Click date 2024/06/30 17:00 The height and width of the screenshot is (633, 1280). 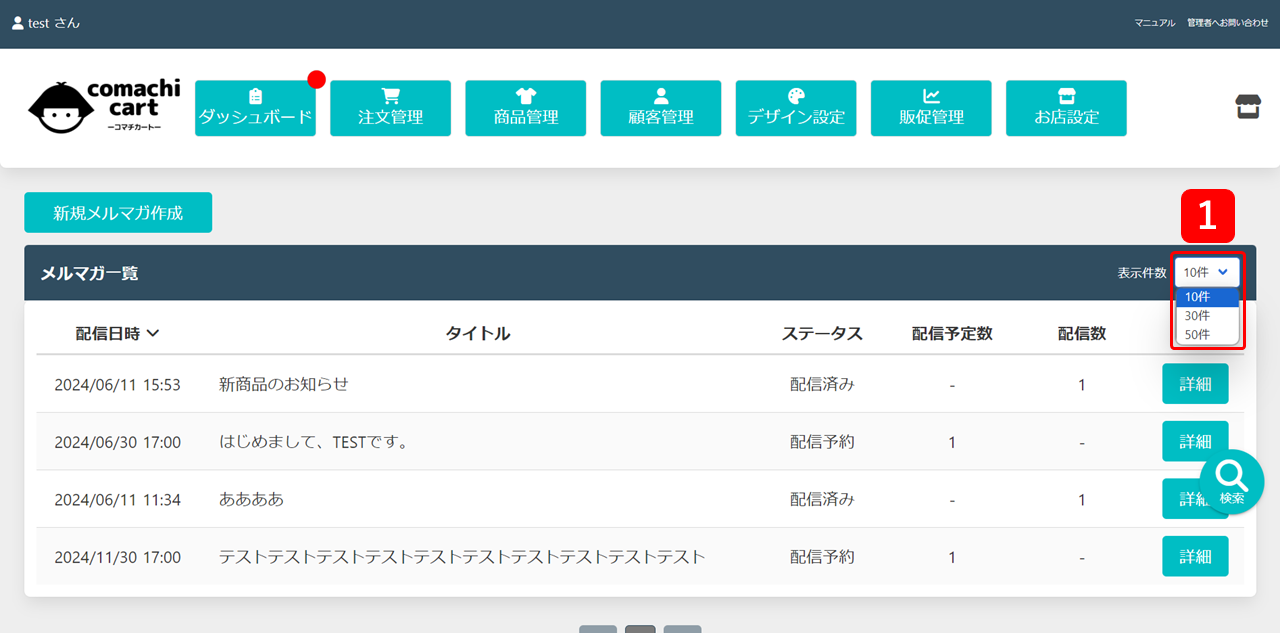[x=117, y=441]
